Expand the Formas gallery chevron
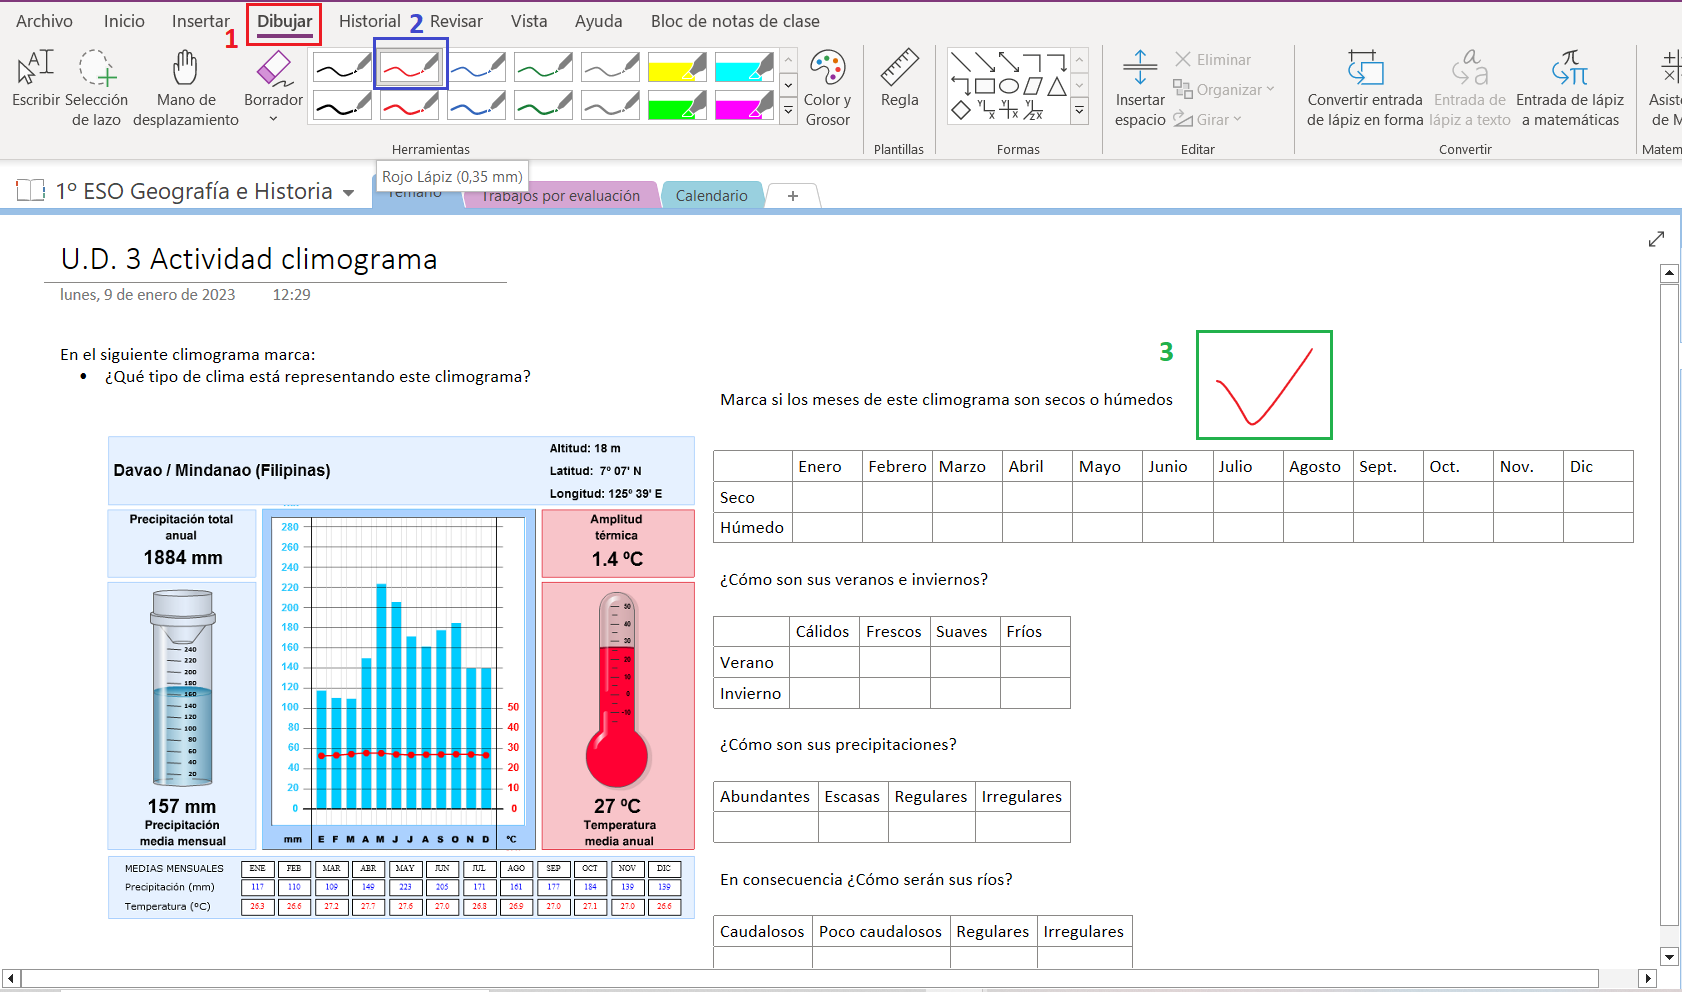Image resolution: width=1682 pixels, height=992 pixels. (1079, 110)
